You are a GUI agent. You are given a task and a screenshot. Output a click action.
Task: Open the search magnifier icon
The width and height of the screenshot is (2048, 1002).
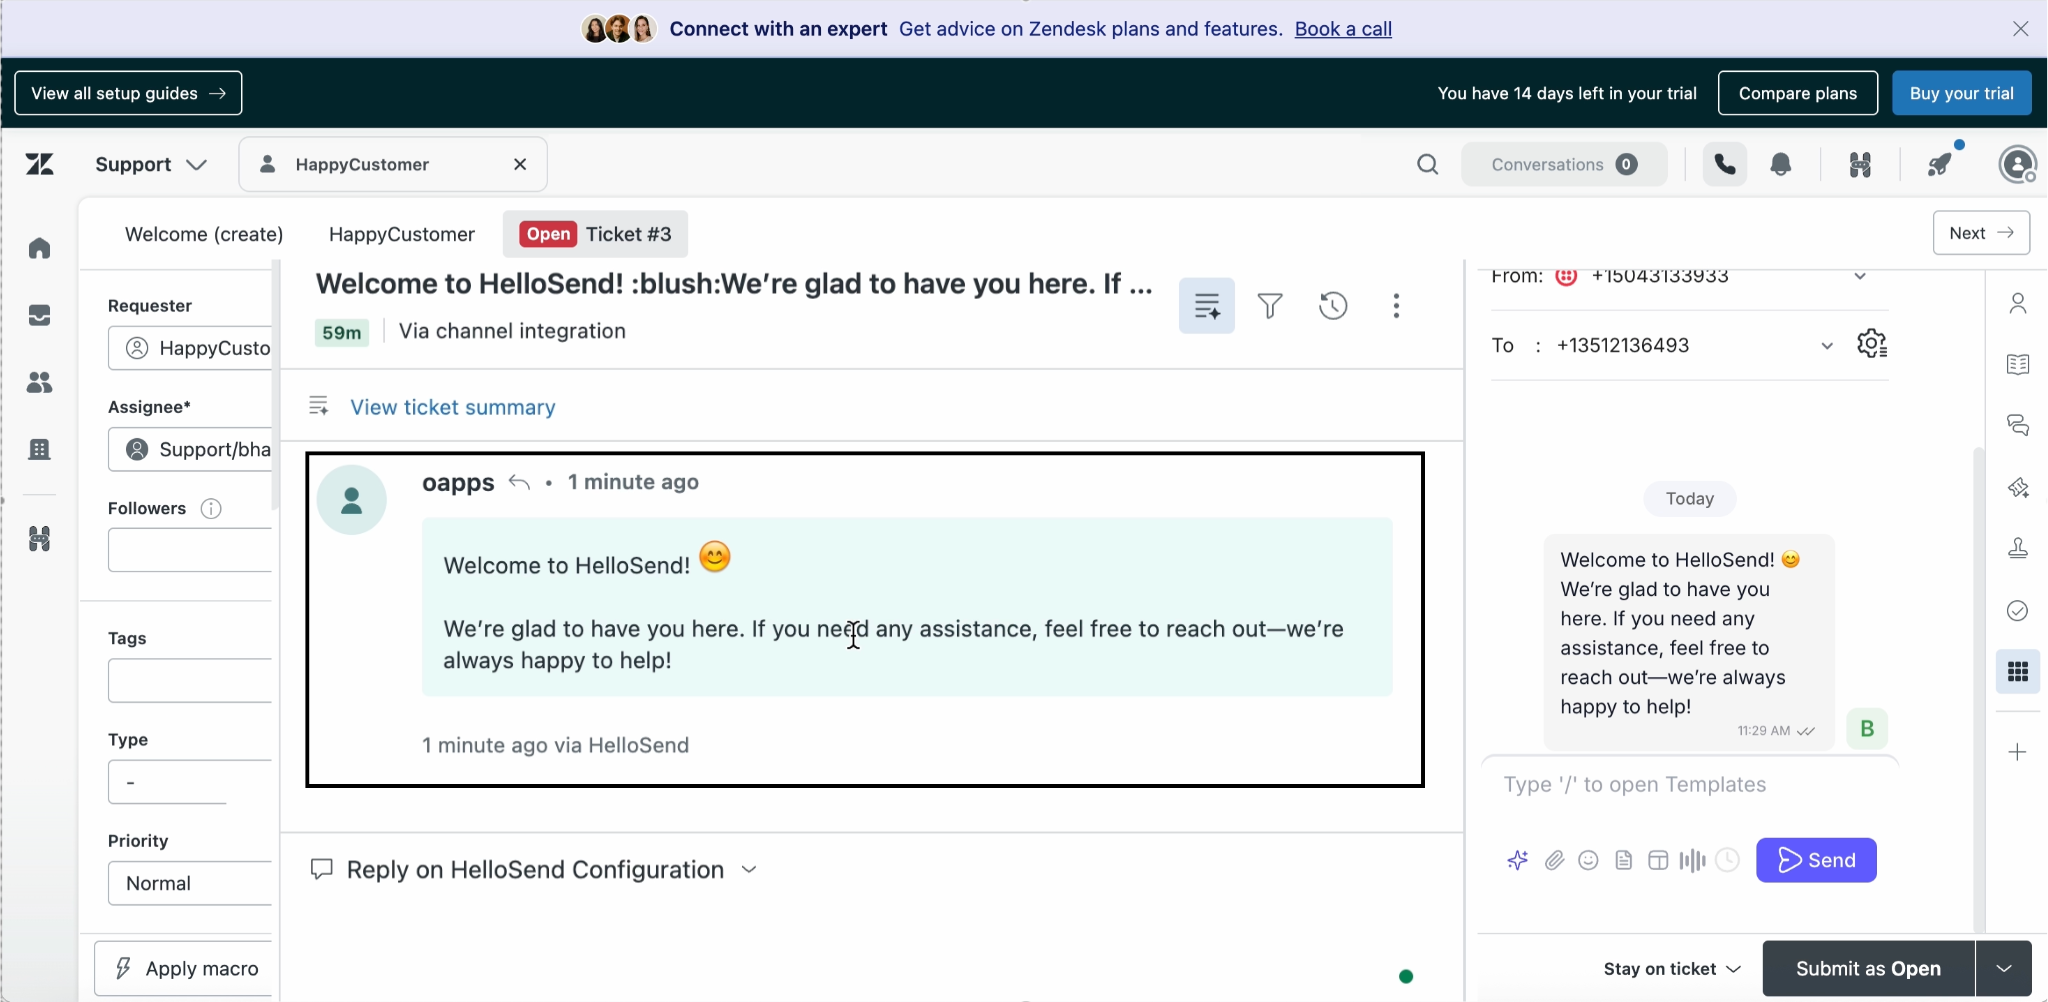1428,164
